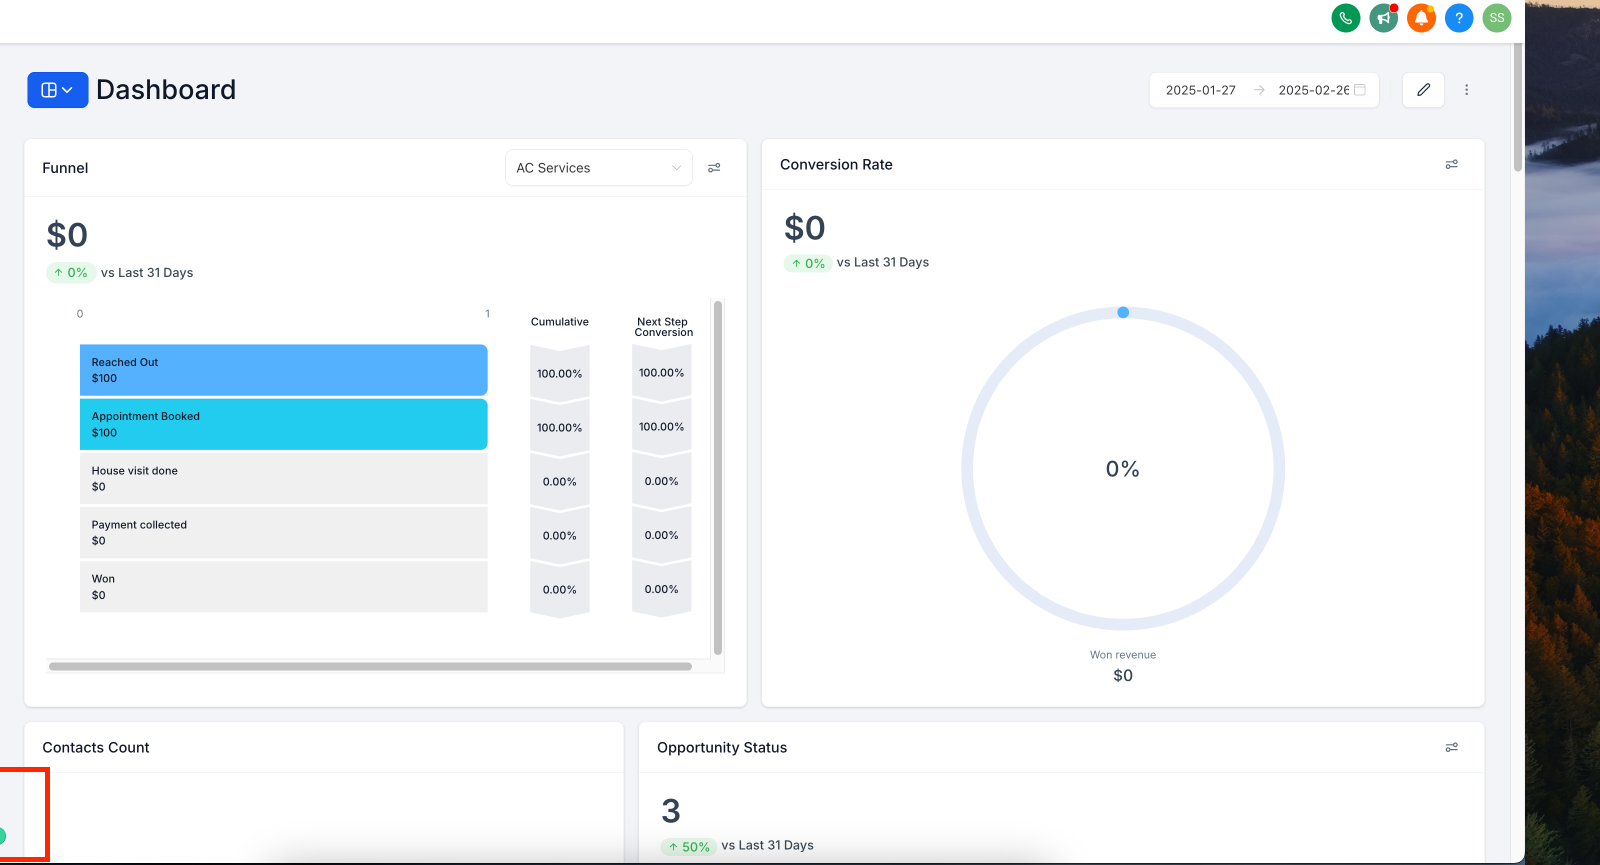Expand the AC Services pipeline dropdown
Image resolution: width=1600 pixels, height=865 pixels.
click(599, 168)
